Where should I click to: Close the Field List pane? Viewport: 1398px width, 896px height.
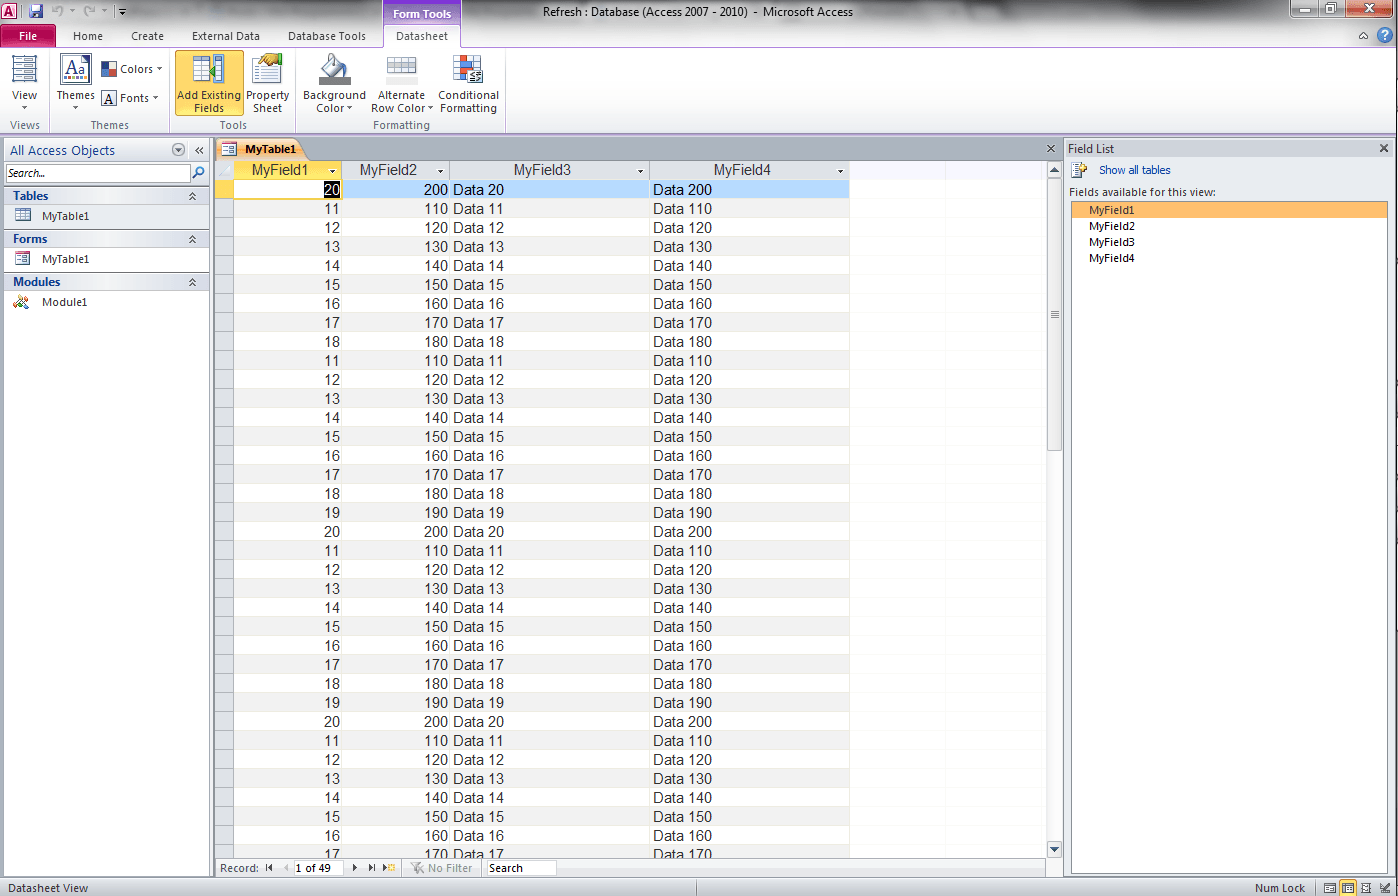click(x=1384, y=148)
